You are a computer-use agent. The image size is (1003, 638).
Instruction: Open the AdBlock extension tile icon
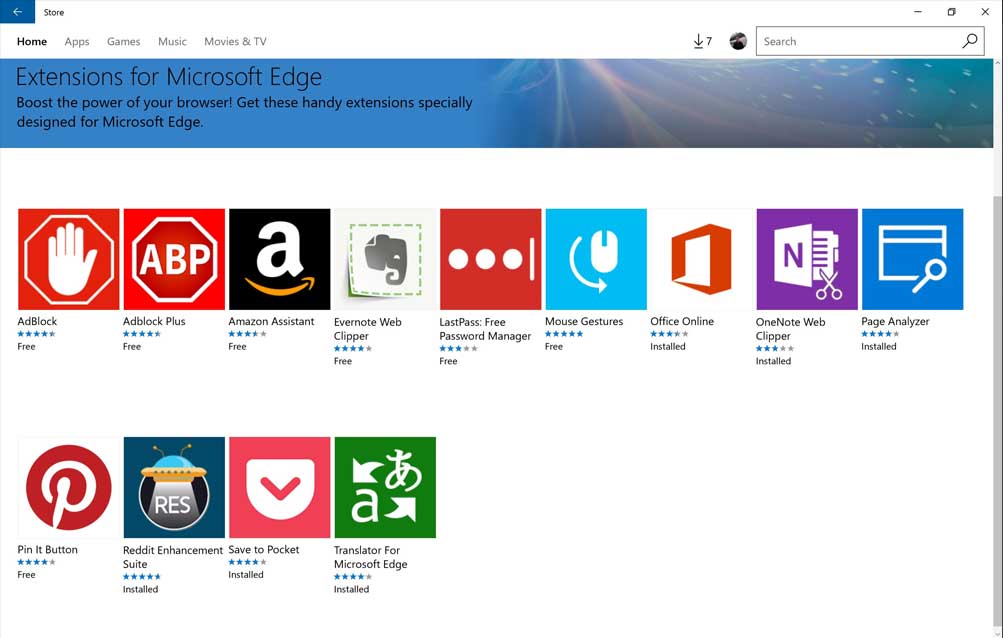tap(68, 259)
